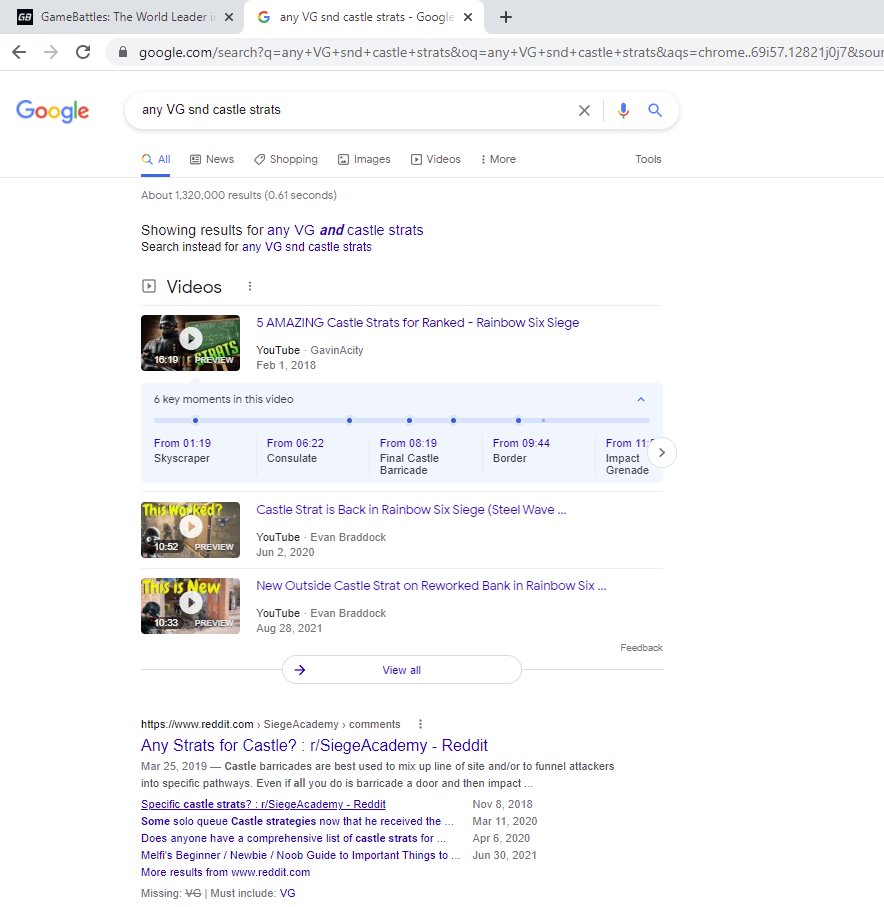The width and height of the screenshot is (884, 907).
Task: Click More results from www.reddit.com
Action: click(226, 872)
